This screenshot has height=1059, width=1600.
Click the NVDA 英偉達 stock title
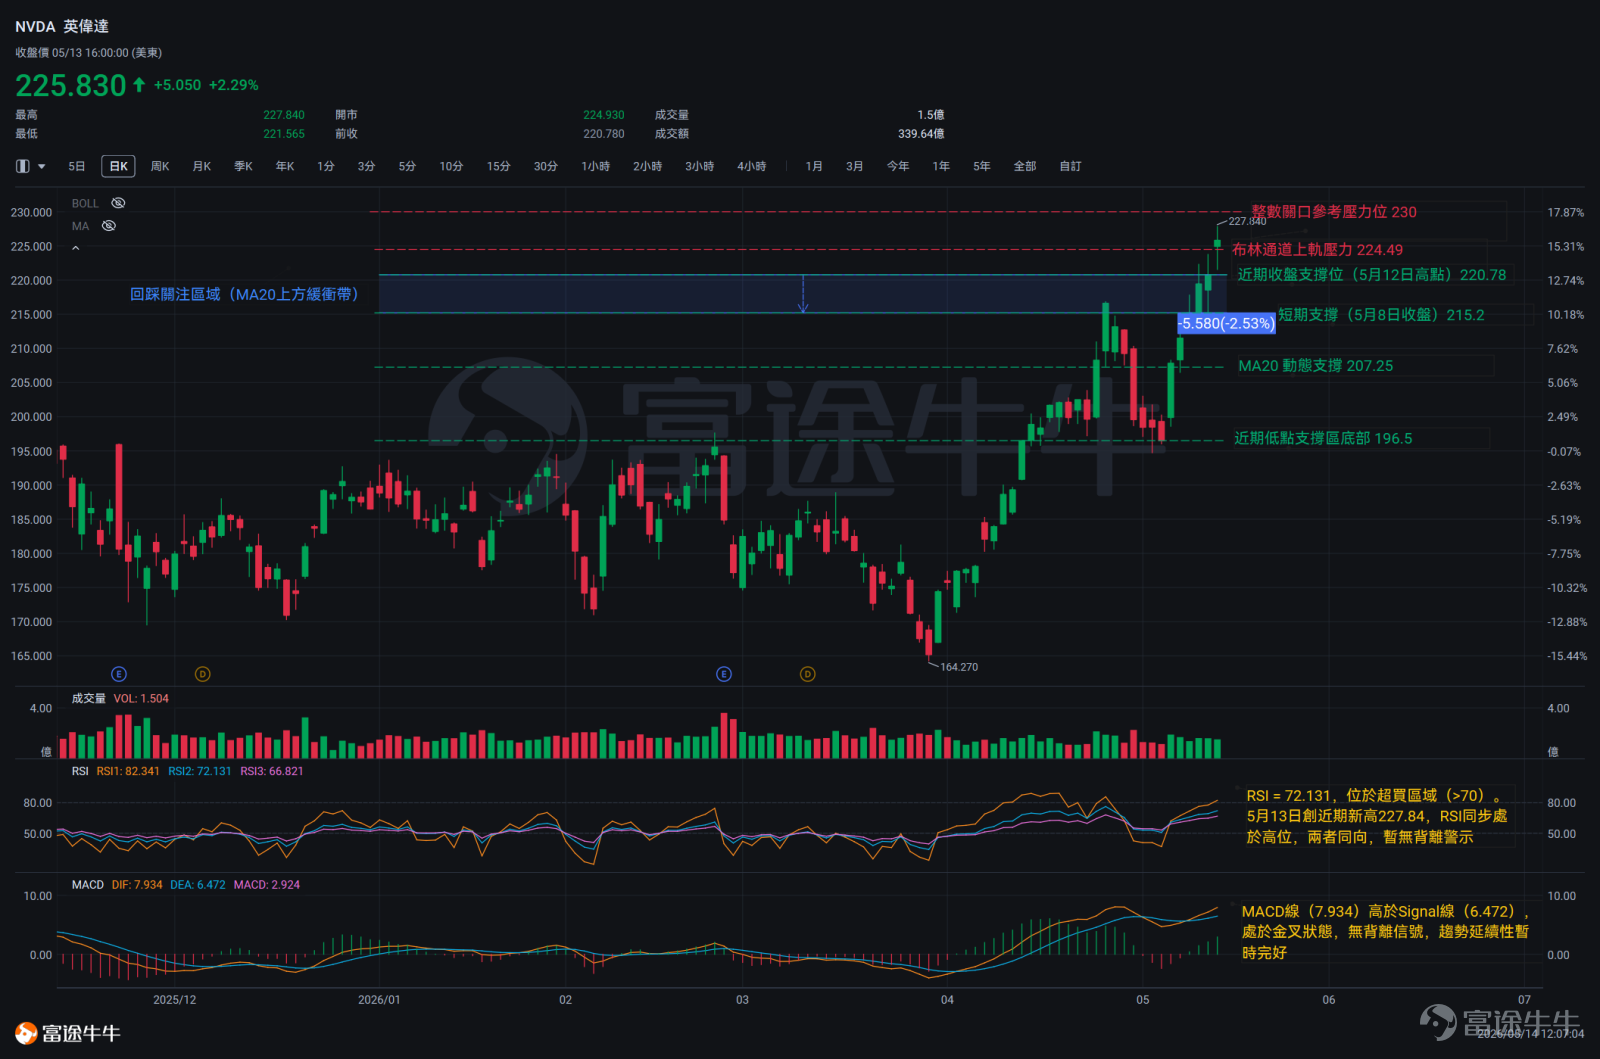(x=62, y=26)
